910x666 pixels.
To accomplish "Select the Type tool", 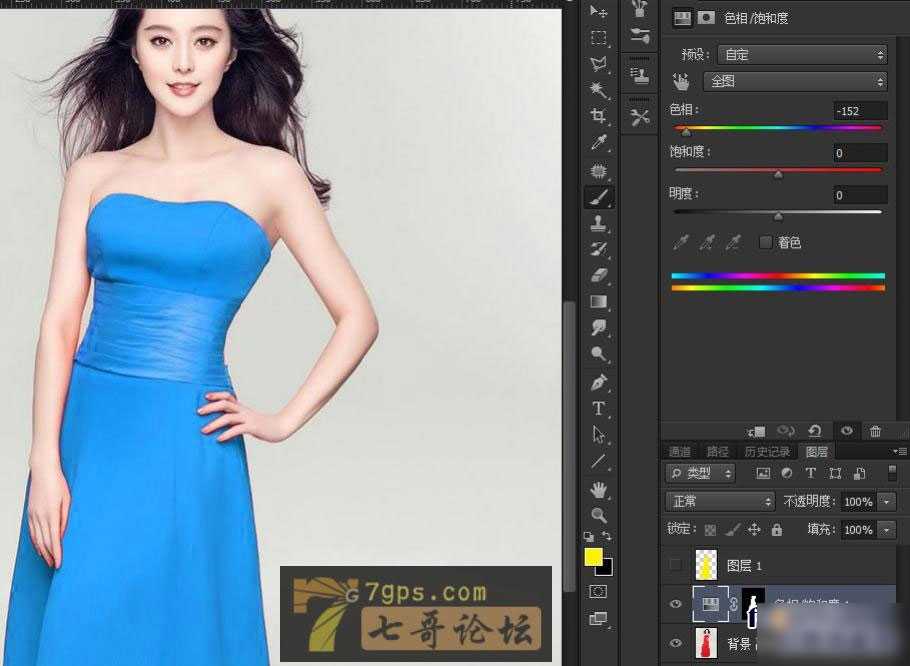I will [x=598, y=408].
